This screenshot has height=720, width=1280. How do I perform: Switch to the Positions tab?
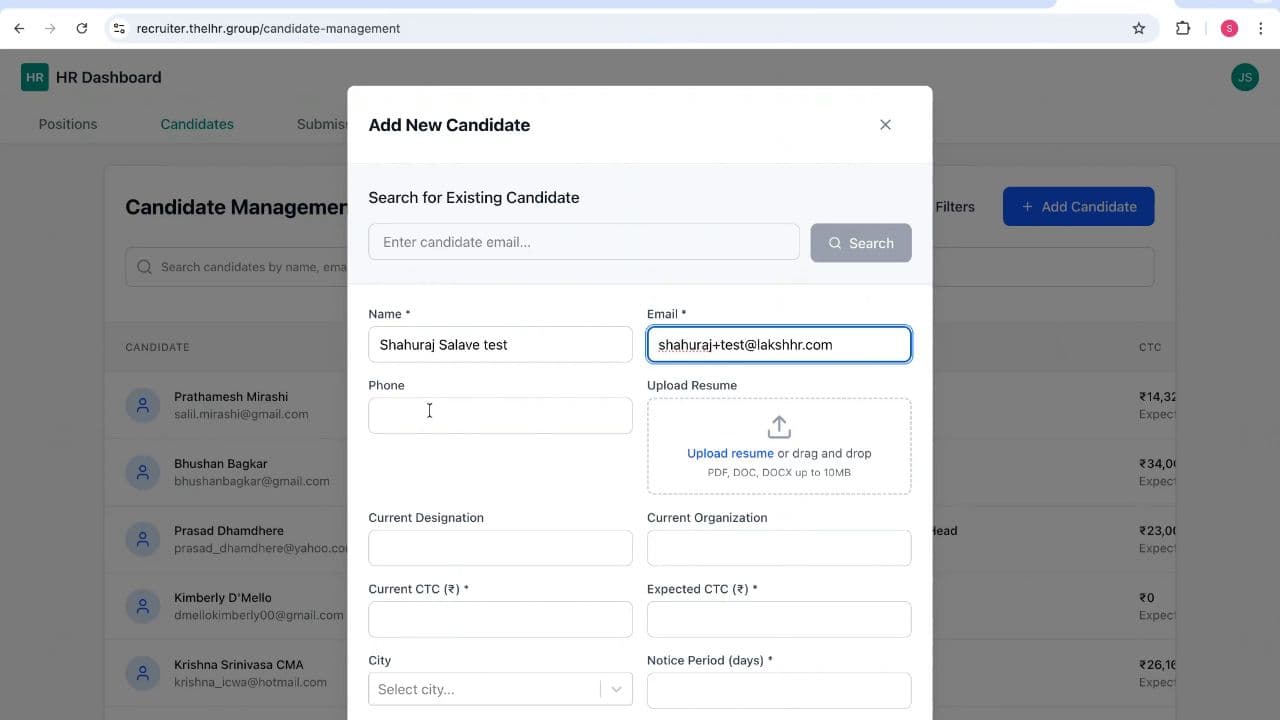67,124
